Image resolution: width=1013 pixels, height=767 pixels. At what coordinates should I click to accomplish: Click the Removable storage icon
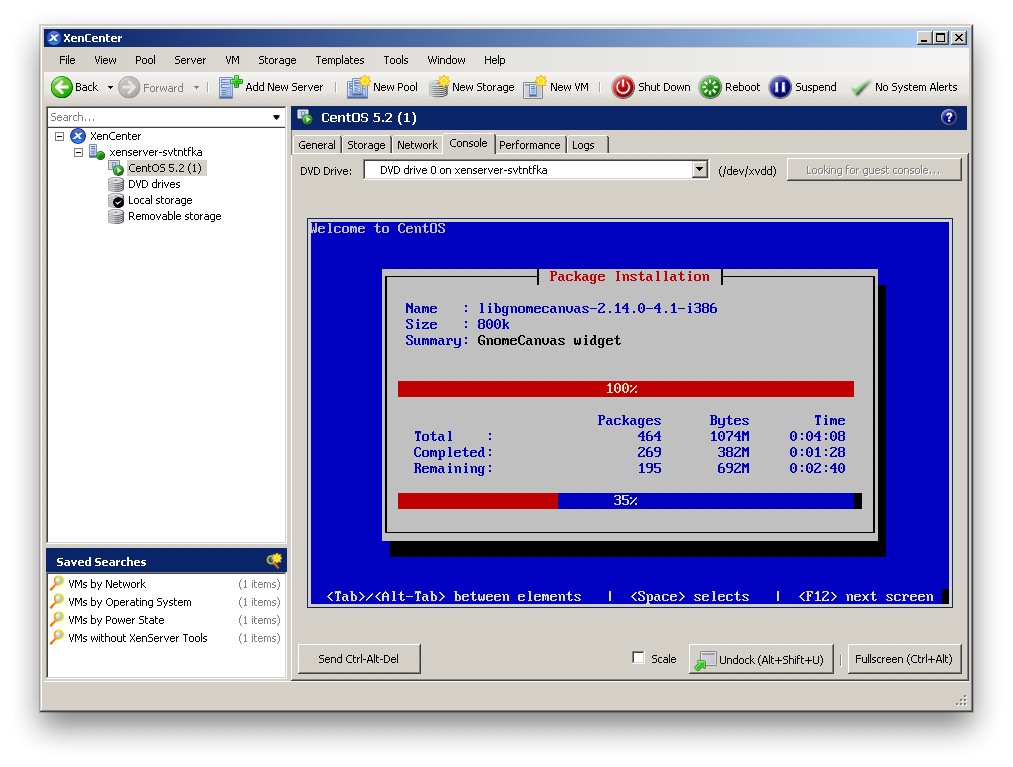pos(116,216)
